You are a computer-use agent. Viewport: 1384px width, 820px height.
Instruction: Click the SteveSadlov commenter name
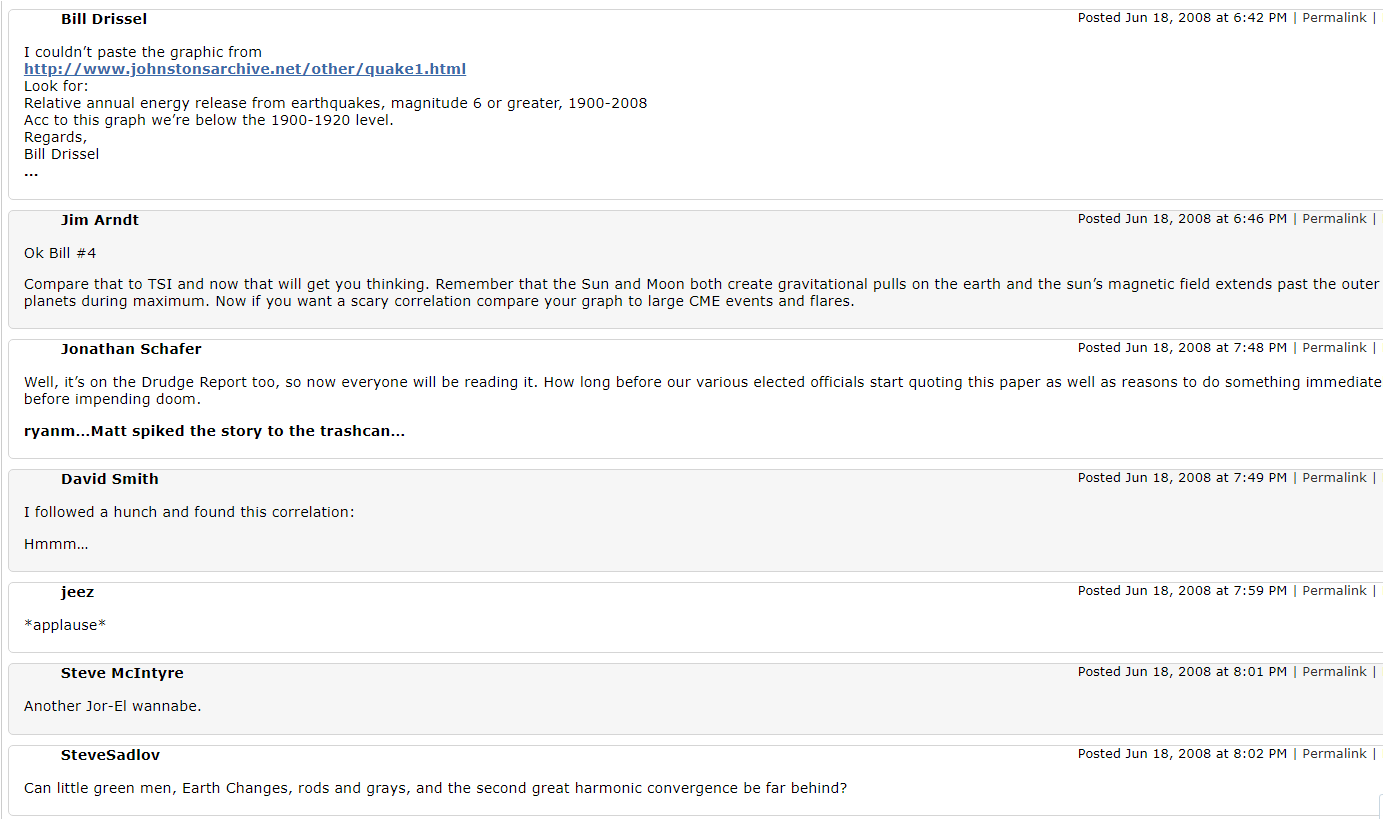tap(110, 755)
